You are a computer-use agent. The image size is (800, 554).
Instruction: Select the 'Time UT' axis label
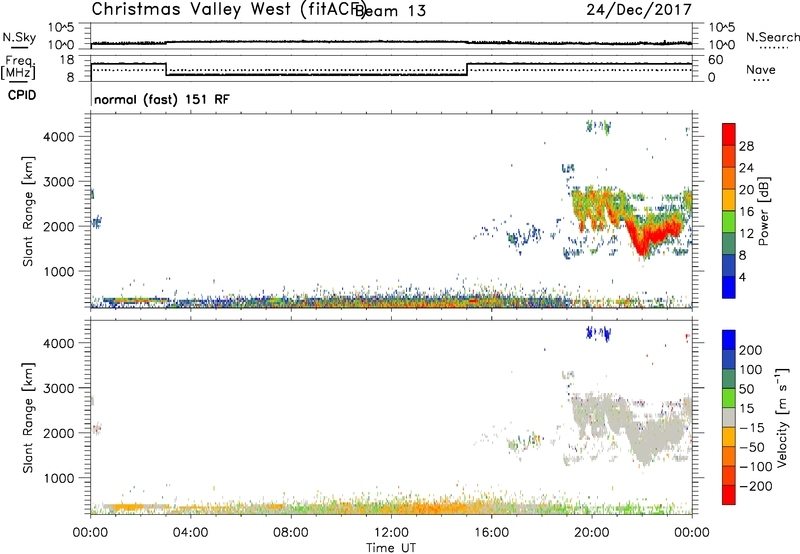tap(391, 548)
